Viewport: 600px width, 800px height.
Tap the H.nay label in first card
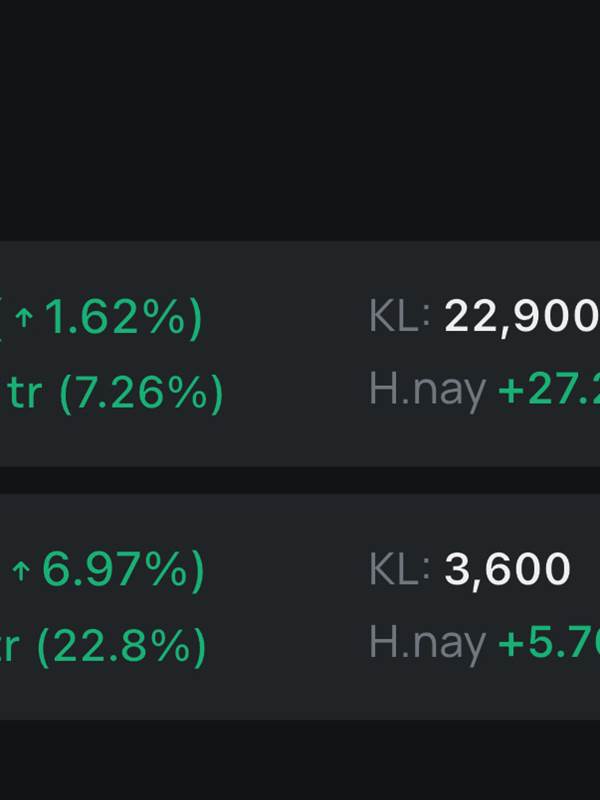pos(427,391)
